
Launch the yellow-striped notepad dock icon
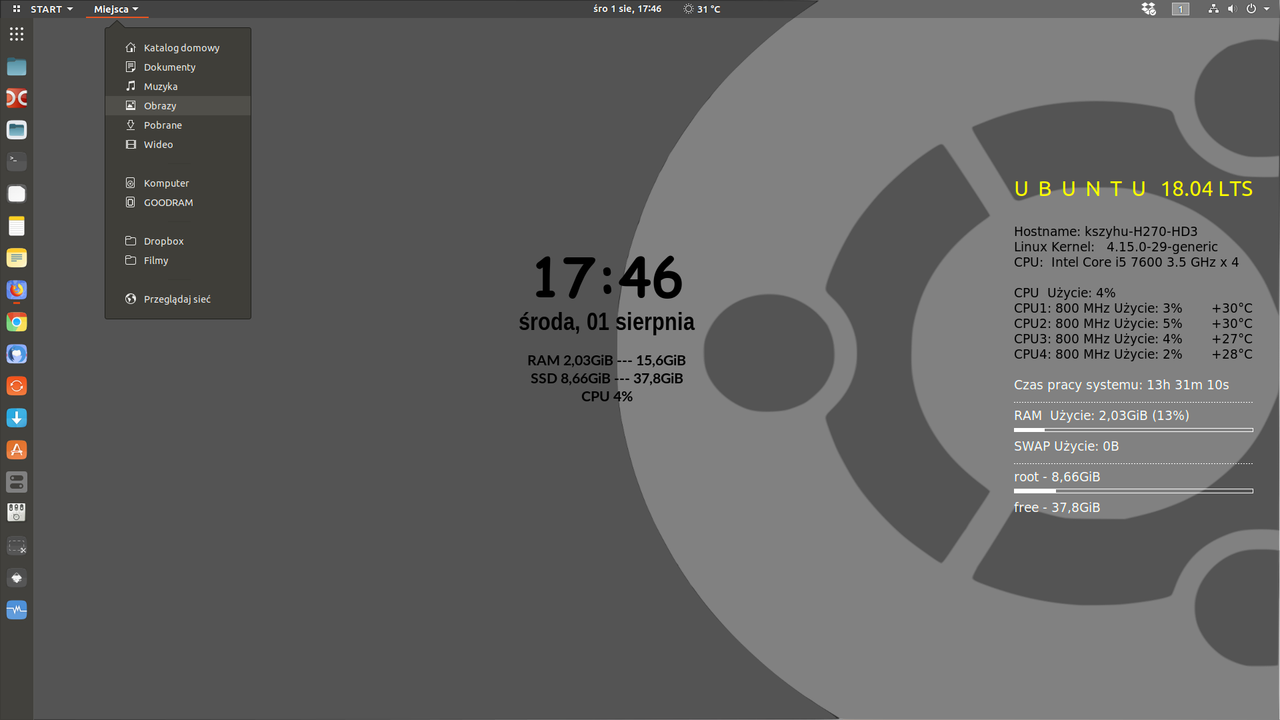click(x=16, y=226)
